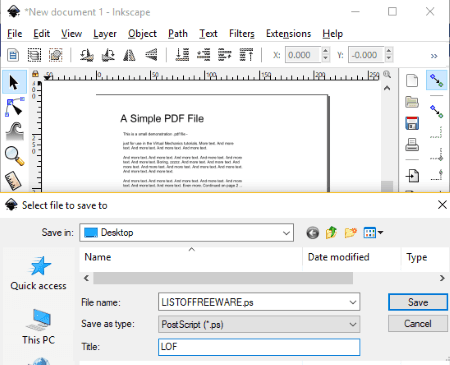Screen dimensions: 450x365
Task: Click Select all objects toolbar icon
Action: pyautogui.click(x=13, y=55)
